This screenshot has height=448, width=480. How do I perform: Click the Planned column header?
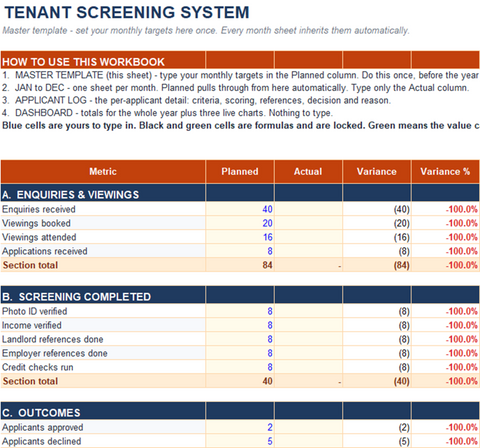click(240, 171)
